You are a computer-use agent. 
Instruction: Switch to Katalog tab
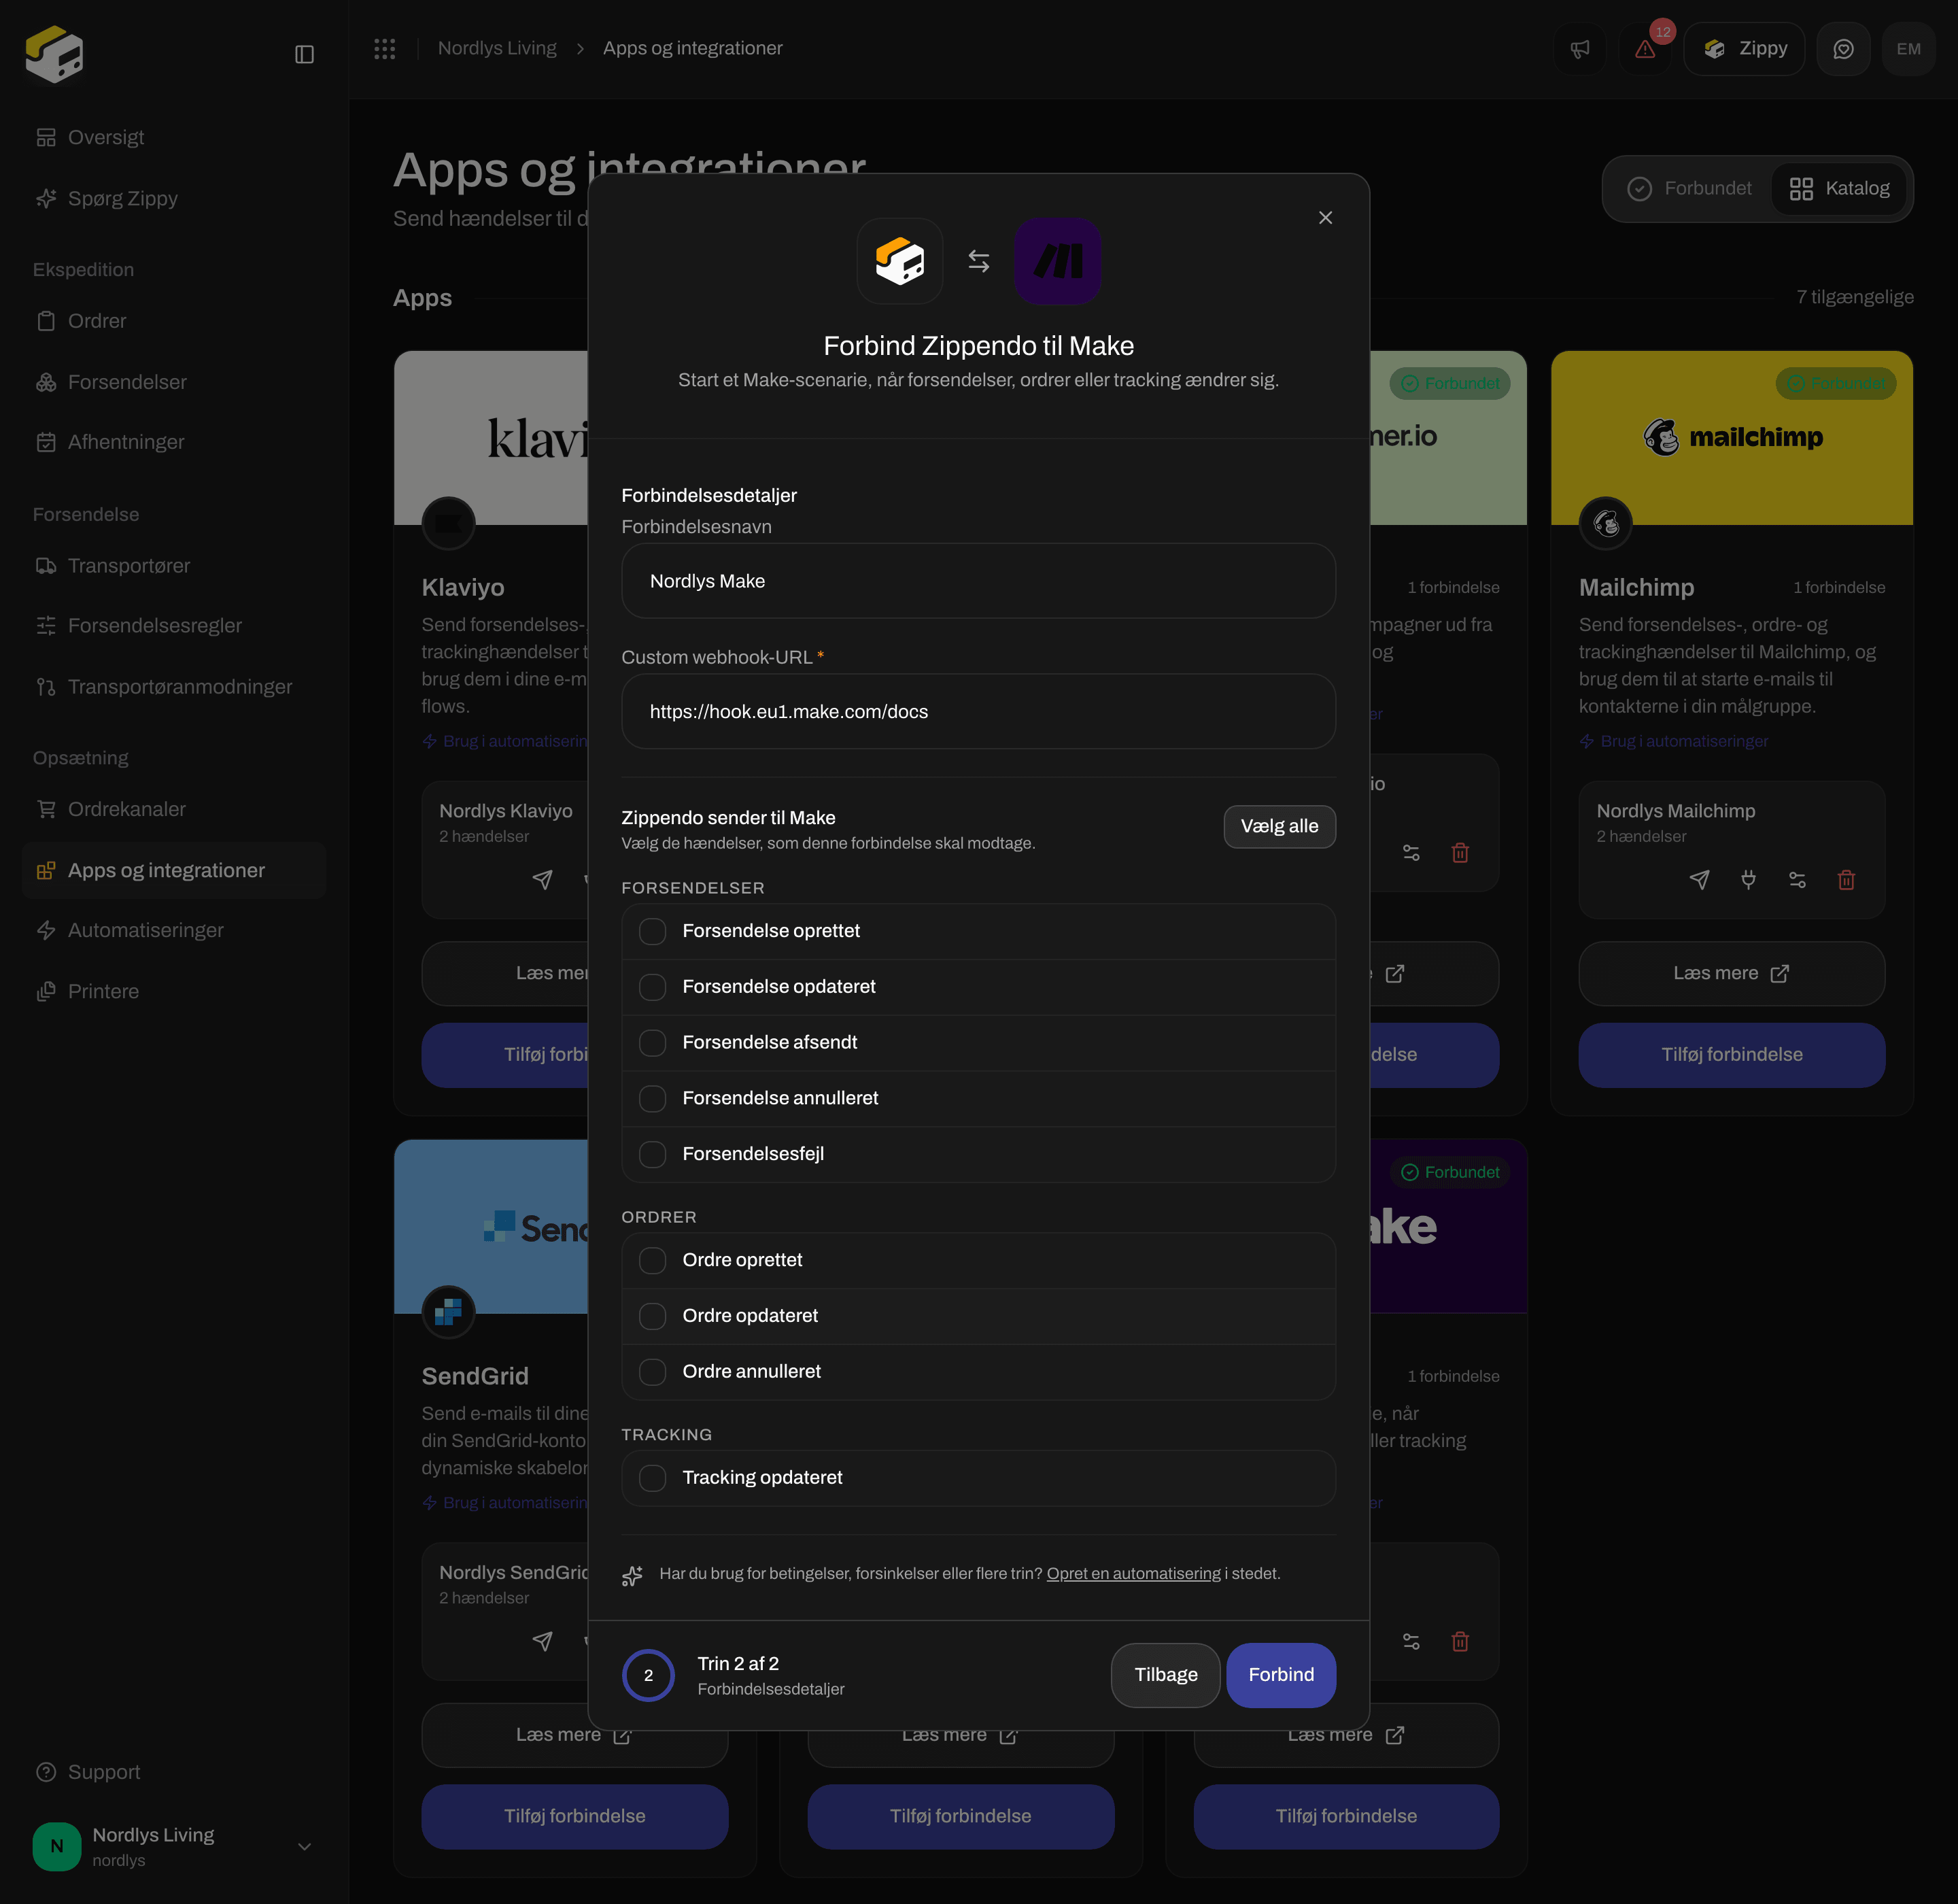click(x=1839, y=188)
